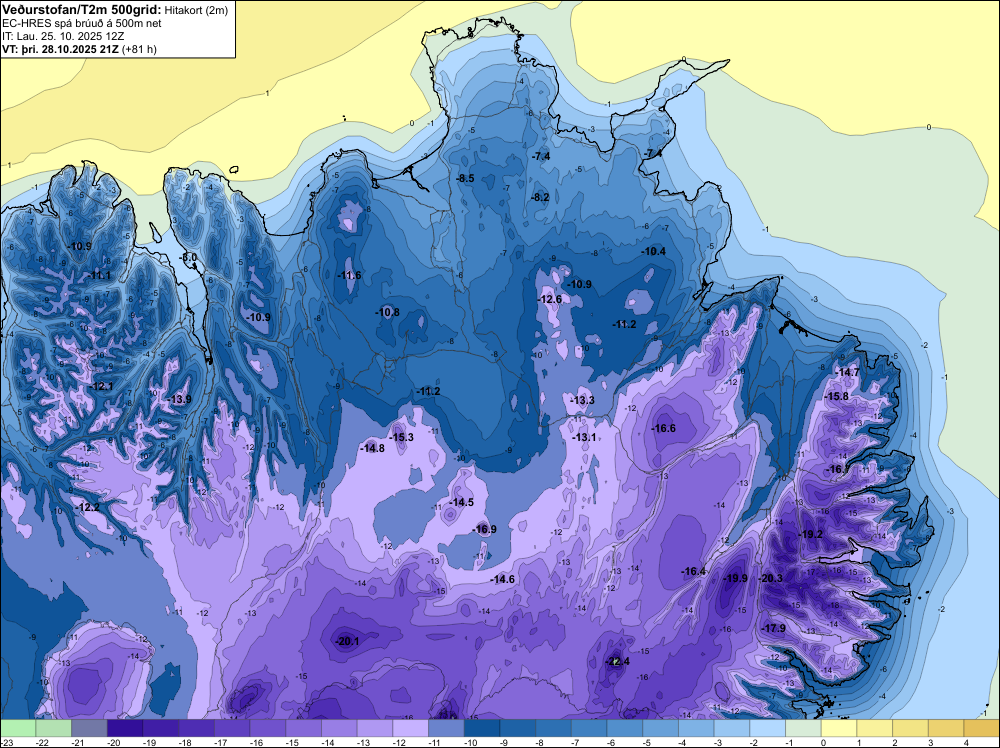
Task: Click the -10.8 temperature label
Action: coord(388,312)
